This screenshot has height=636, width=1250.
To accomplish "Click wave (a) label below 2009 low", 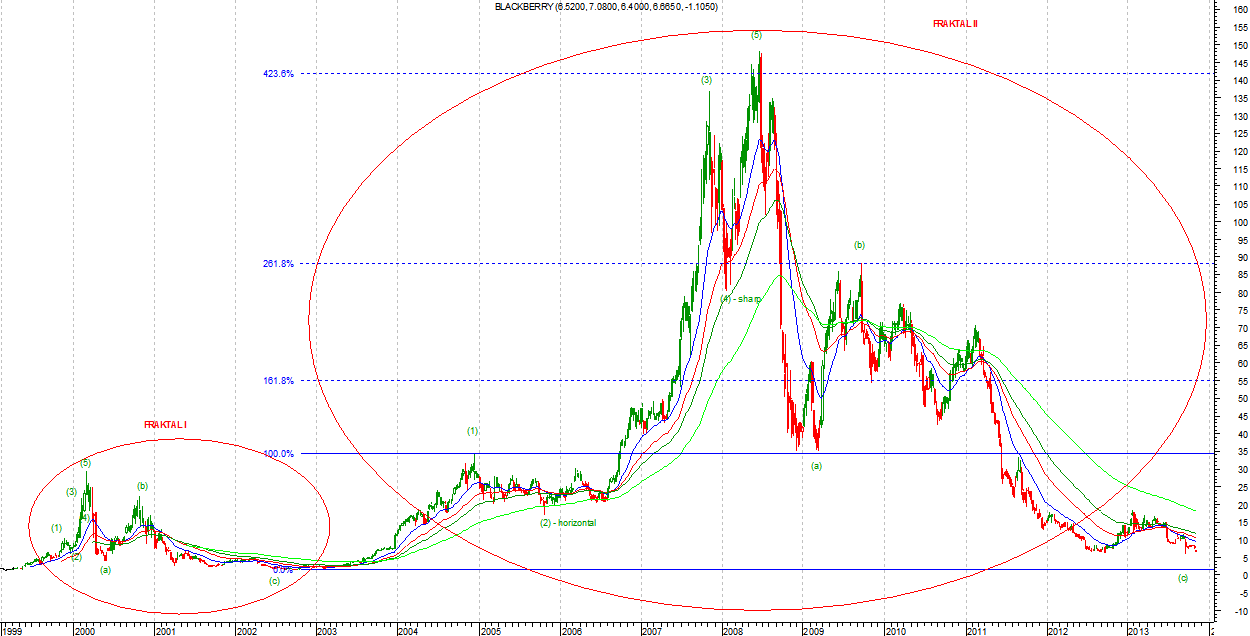I will [x=816, y=466].
